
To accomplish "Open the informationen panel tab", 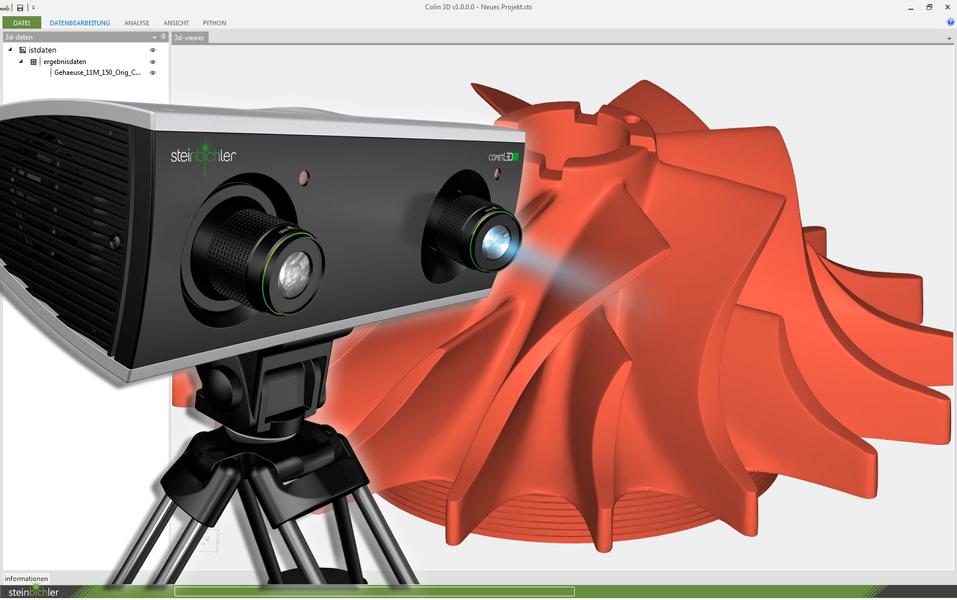I will point(26,578).
